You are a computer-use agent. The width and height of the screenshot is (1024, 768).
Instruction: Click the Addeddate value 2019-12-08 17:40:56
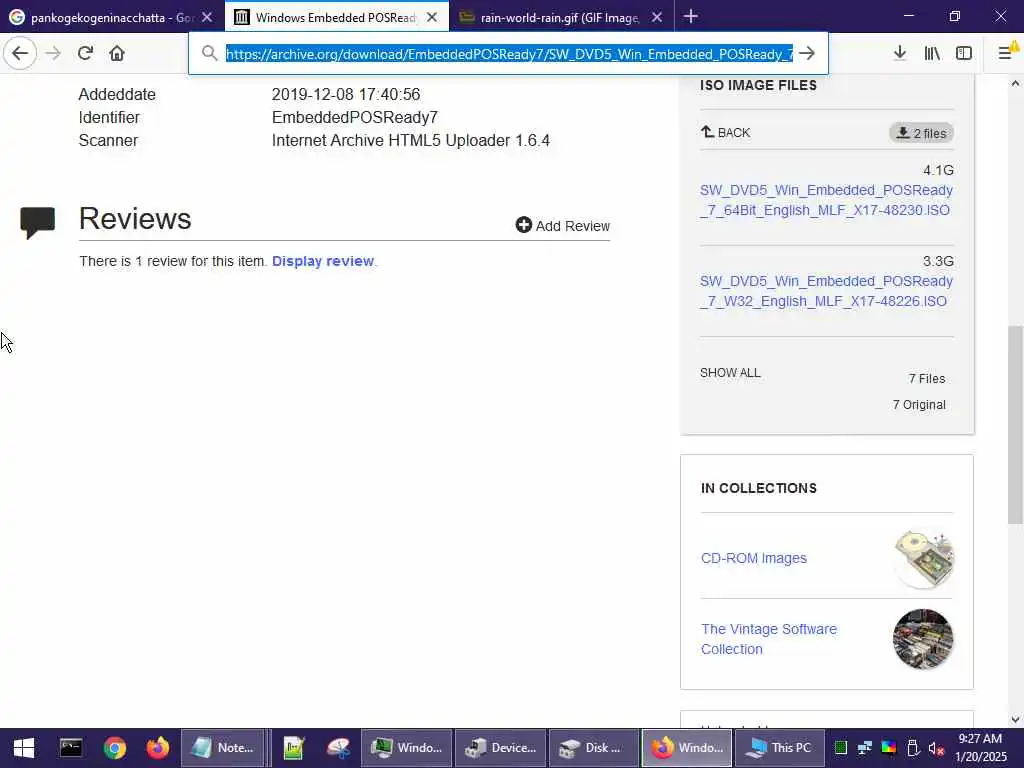(x=345, y=95)
